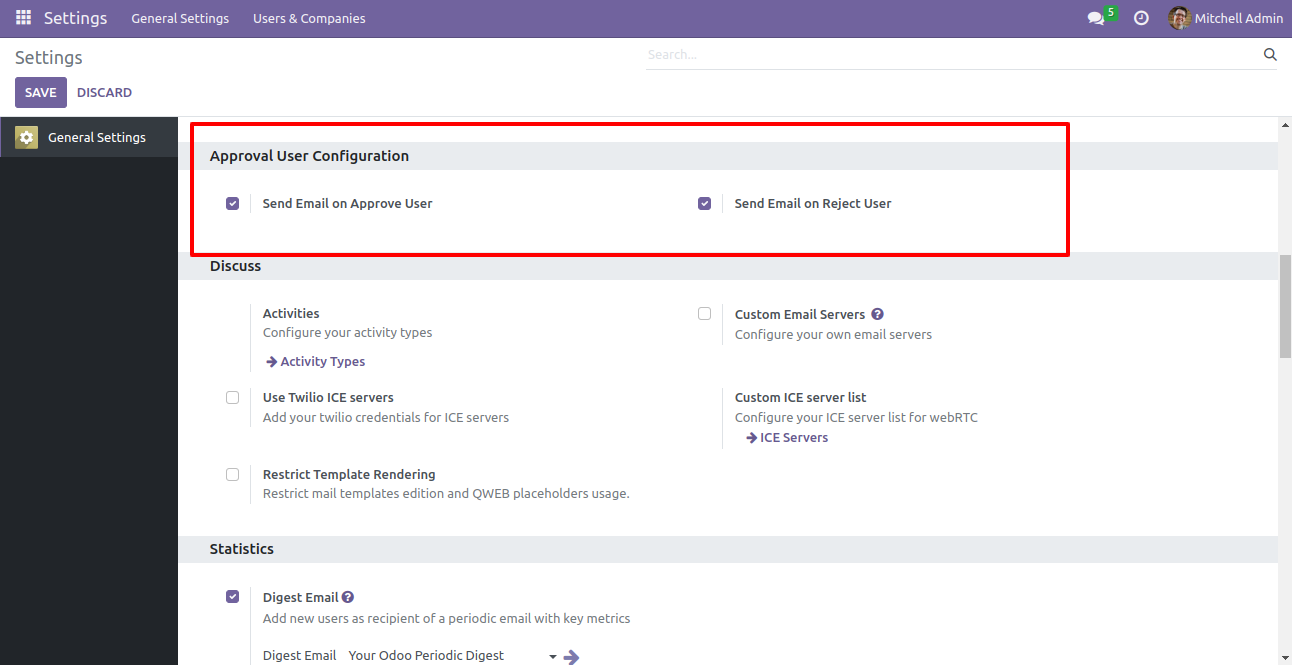Focus the settings search field
This screenshot has width=1292, height=665.
953,55
